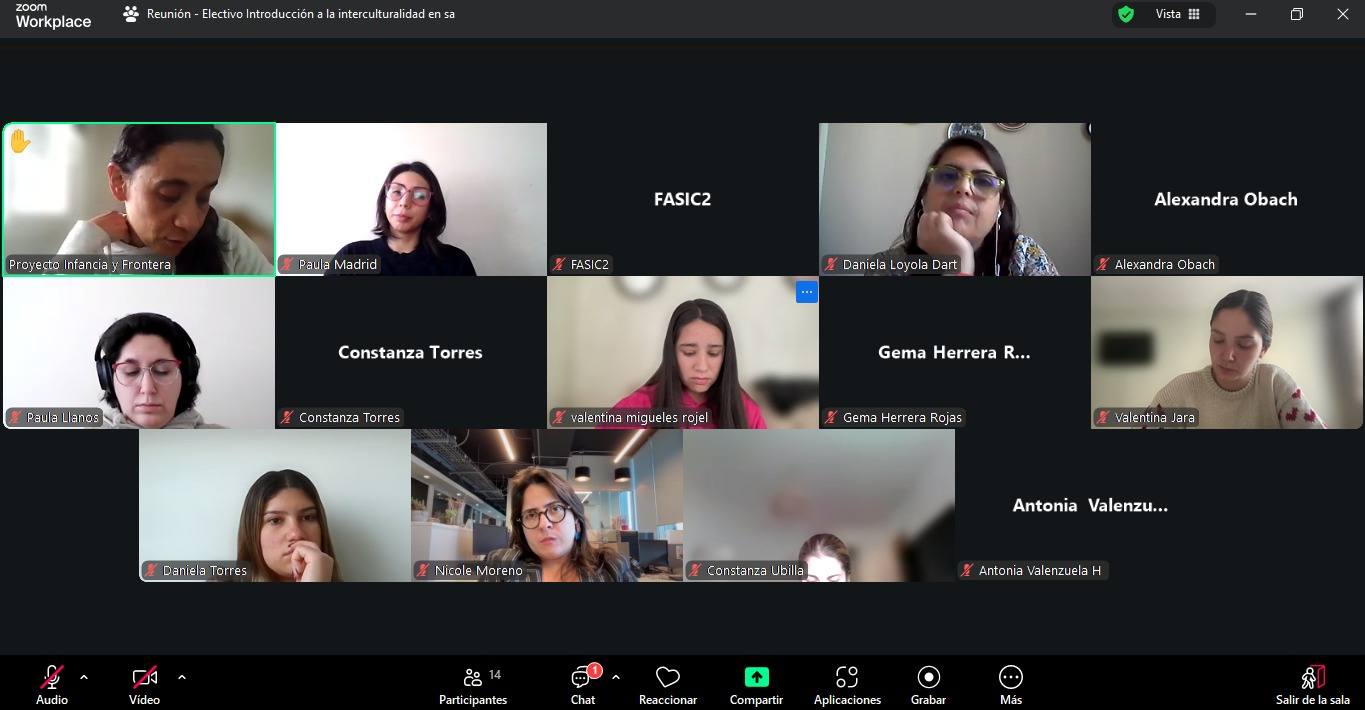Open the Participantes panel
Image resolution: width=1365 pixels, height=710 pixels.
[x=473, y=684]
